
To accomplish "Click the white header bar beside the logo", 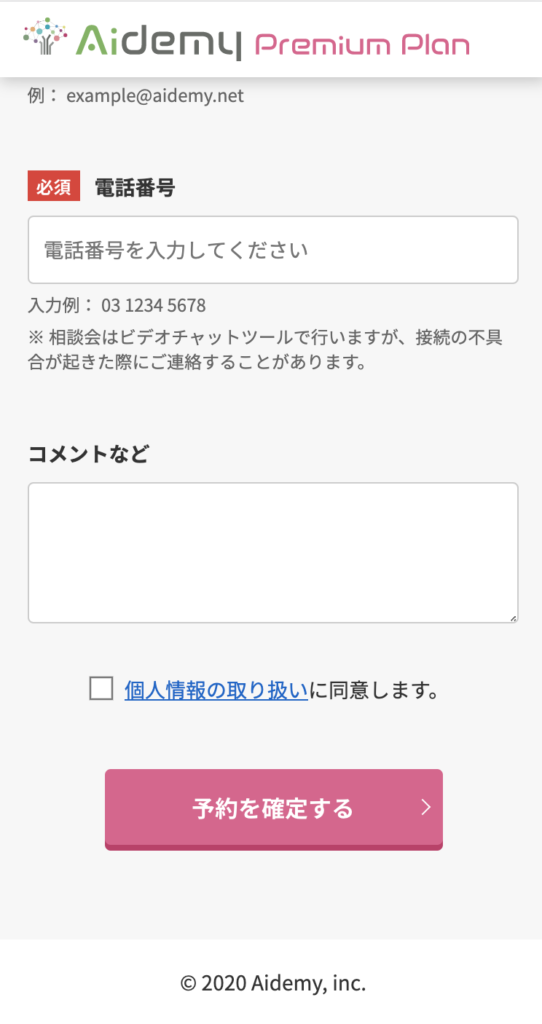I will [x=506, y=39].
